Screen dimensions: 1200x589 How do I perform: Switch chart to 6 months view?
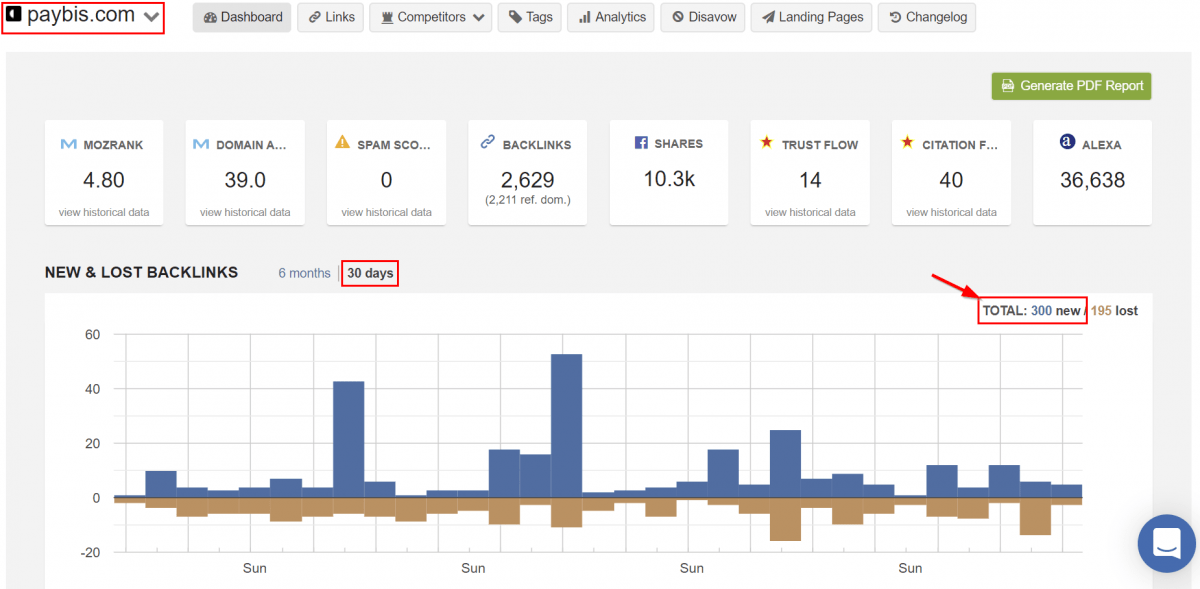(x=304, y=273)
